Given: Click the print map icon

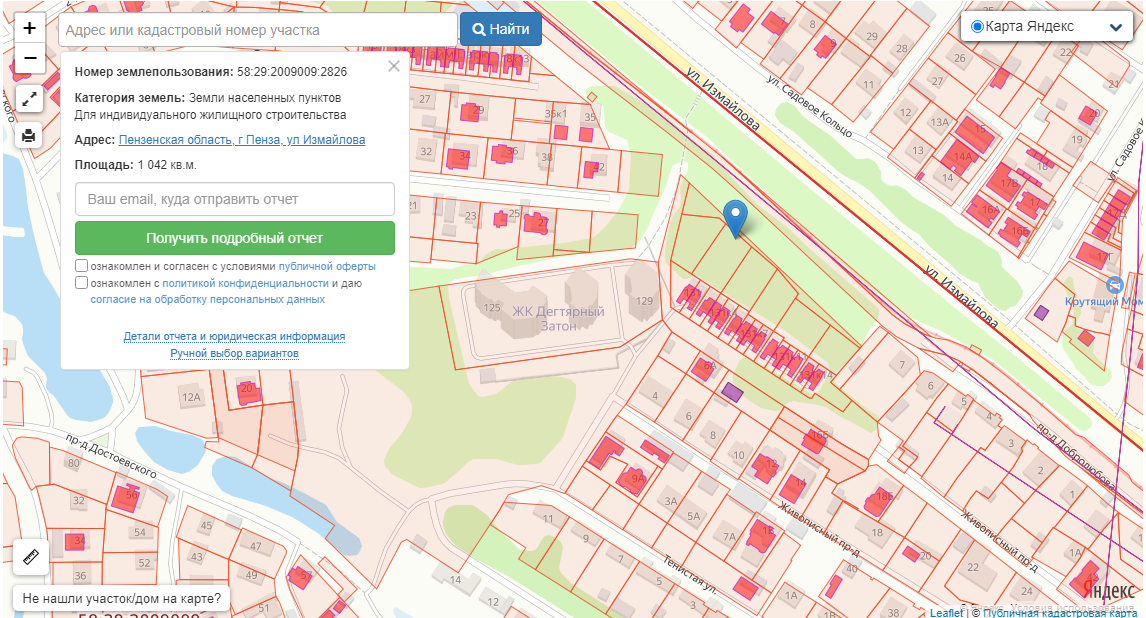Looking at the screenshot, I should click(30, 135).
